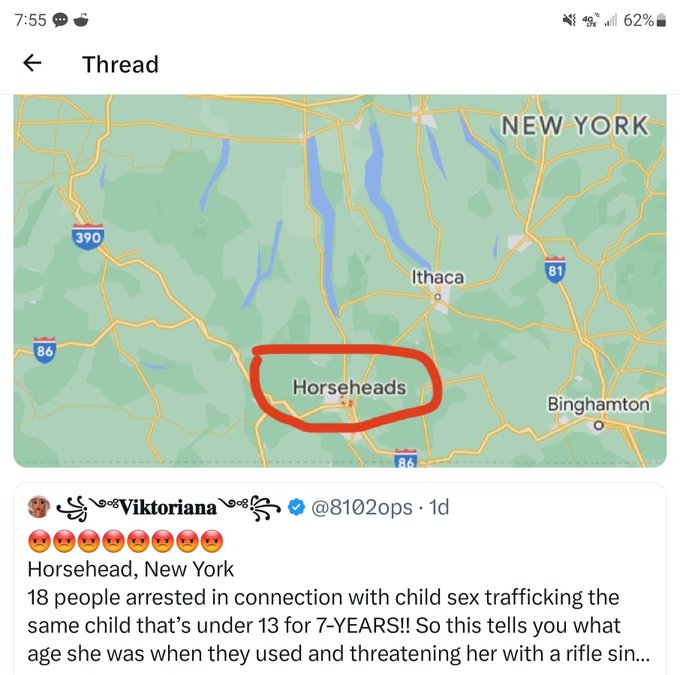Screen dimensions: 680x675
Task: Tap the Ithaca label on the map
Action: tap(437, 277)
